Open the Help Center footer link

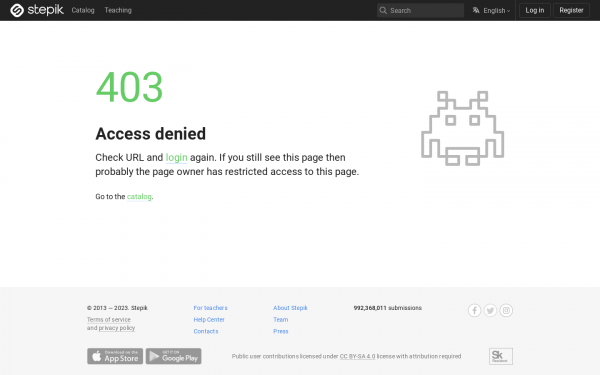coord(209,320)
